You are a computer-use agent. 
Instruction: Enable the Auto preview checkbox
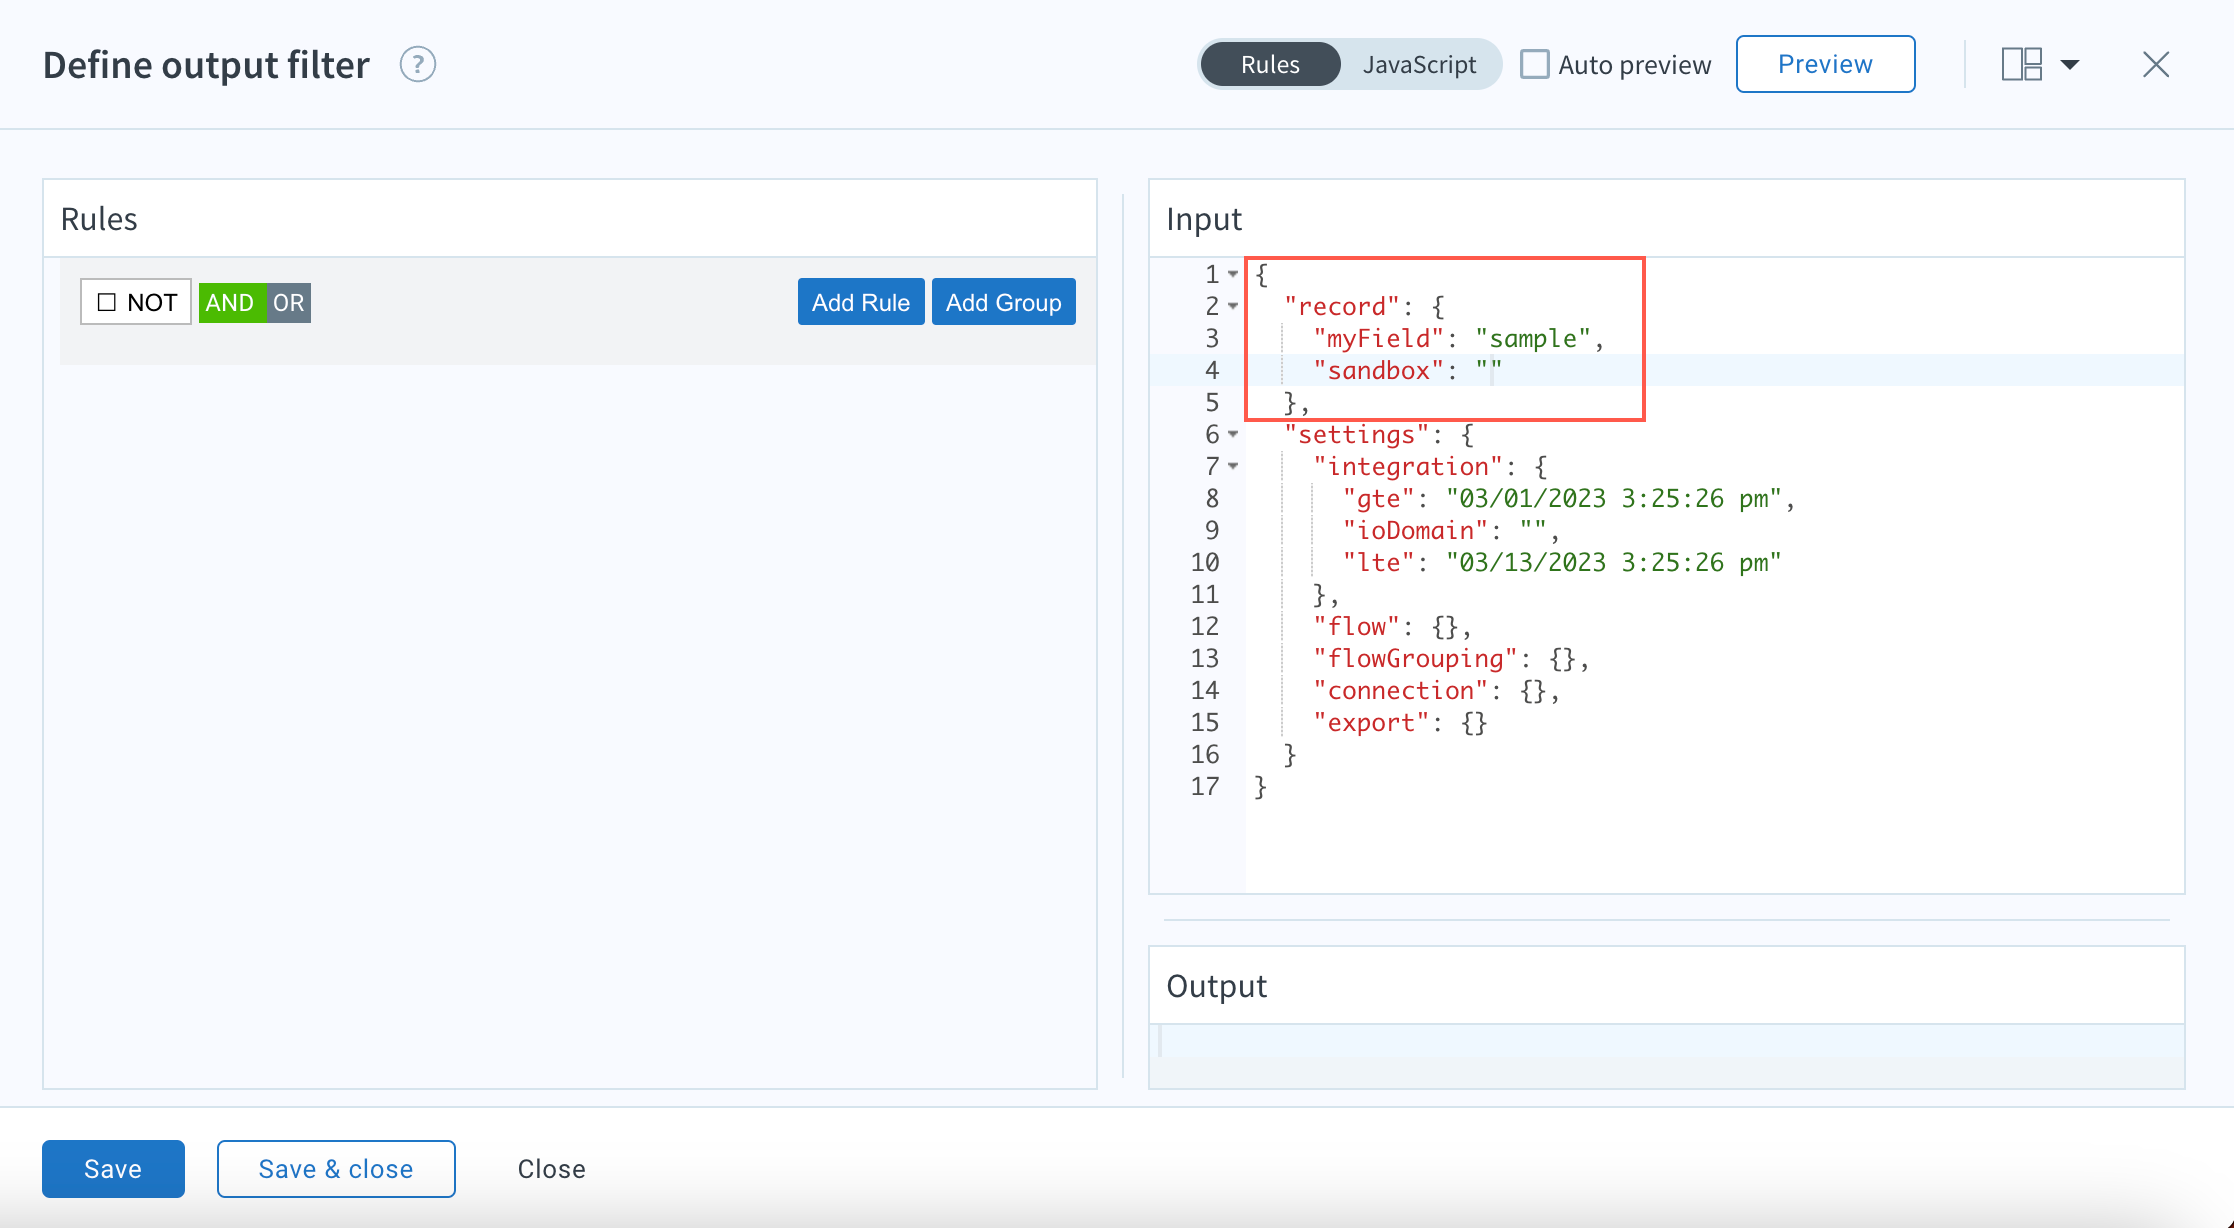[1534, 65]
